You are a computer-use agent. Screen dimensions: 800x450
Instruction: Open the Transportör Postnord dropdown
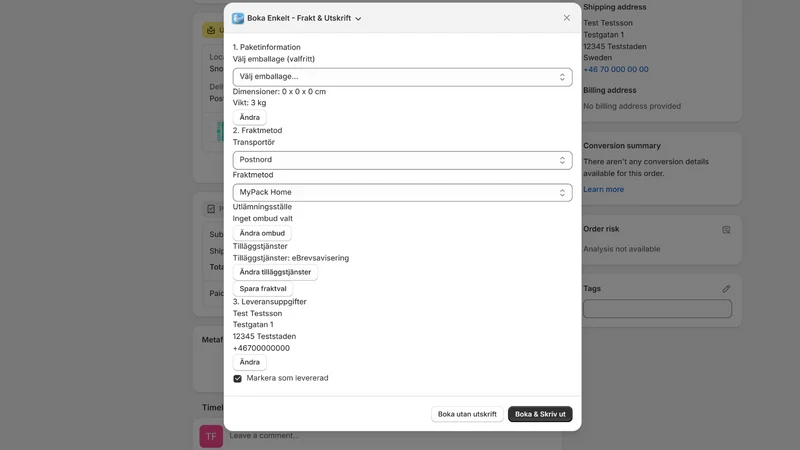click(402, 160)
